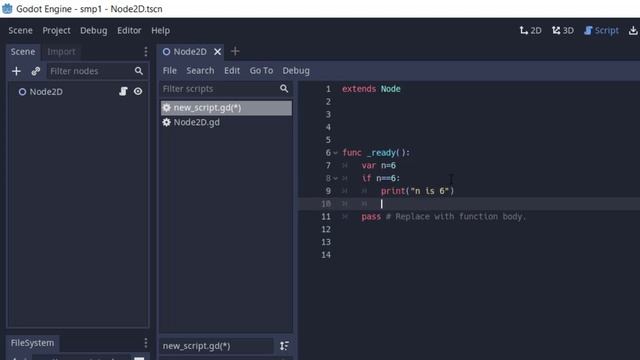Select the Node2D scene tab
640x360 pixels.
[190, 52]
